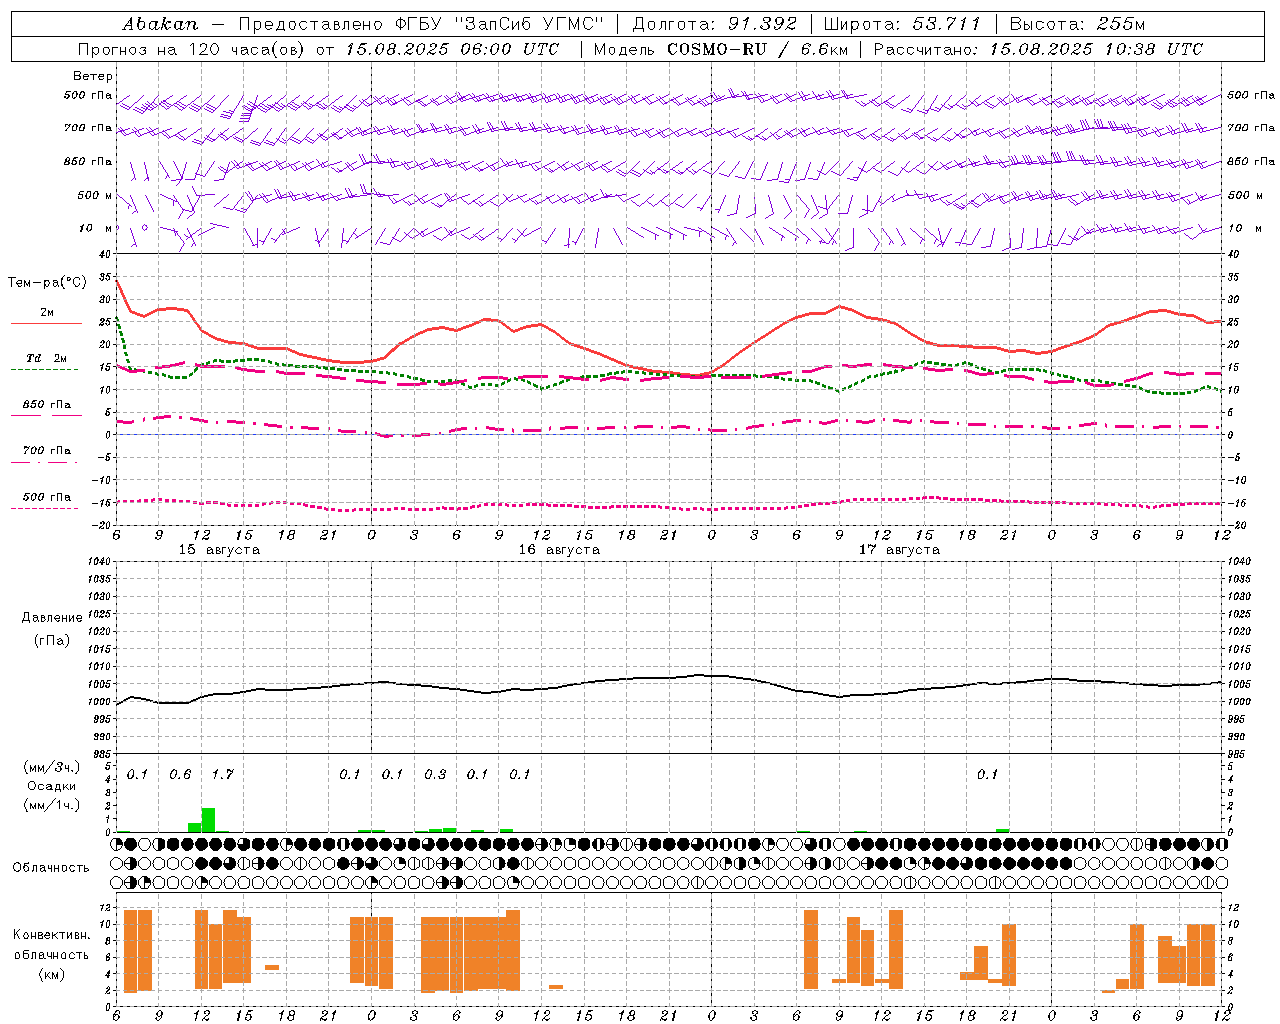Click the "15 августа" date label
The width and height of the screenshot is (1280, 1024).
(x=218, y=550)
